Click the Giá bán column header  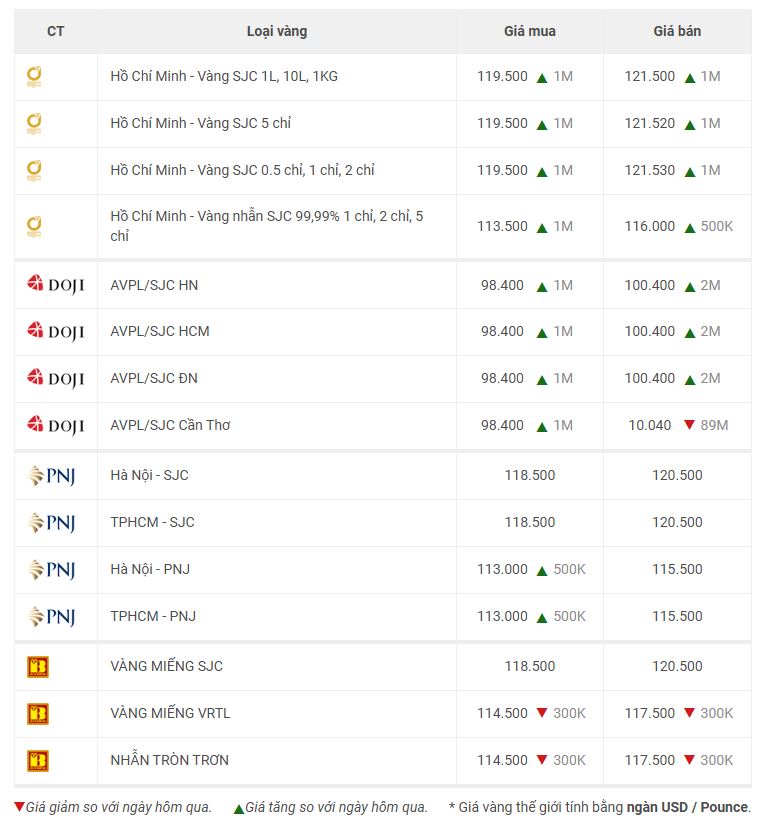pos(677,31)
